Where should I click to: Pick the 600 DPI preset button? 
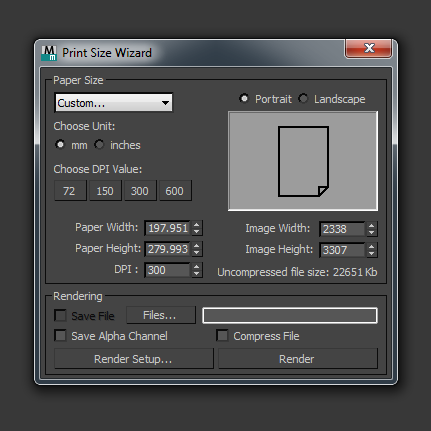175,191
